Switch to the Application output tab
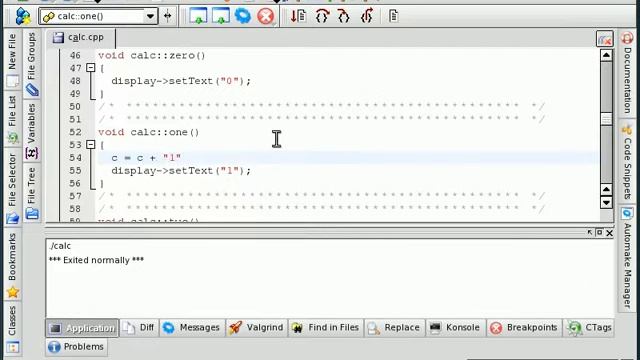The image size is (640, 360). pyautogui.click(x=82, y=328)
